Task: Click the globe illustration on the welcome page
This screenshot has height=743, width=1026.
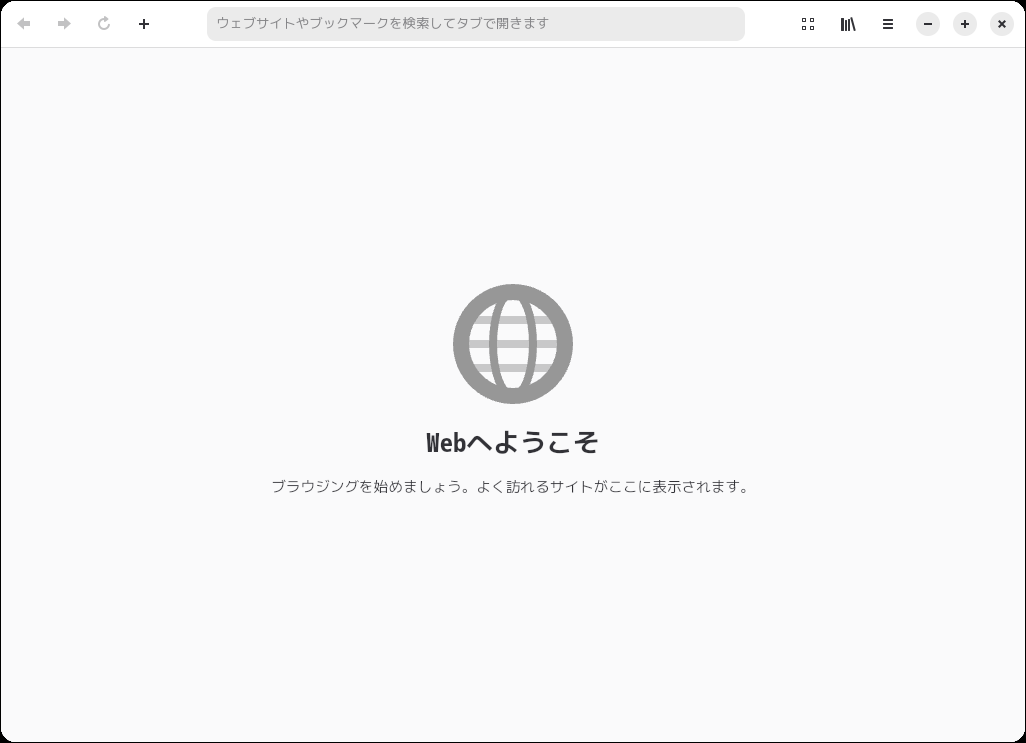Action: [513, 343]
